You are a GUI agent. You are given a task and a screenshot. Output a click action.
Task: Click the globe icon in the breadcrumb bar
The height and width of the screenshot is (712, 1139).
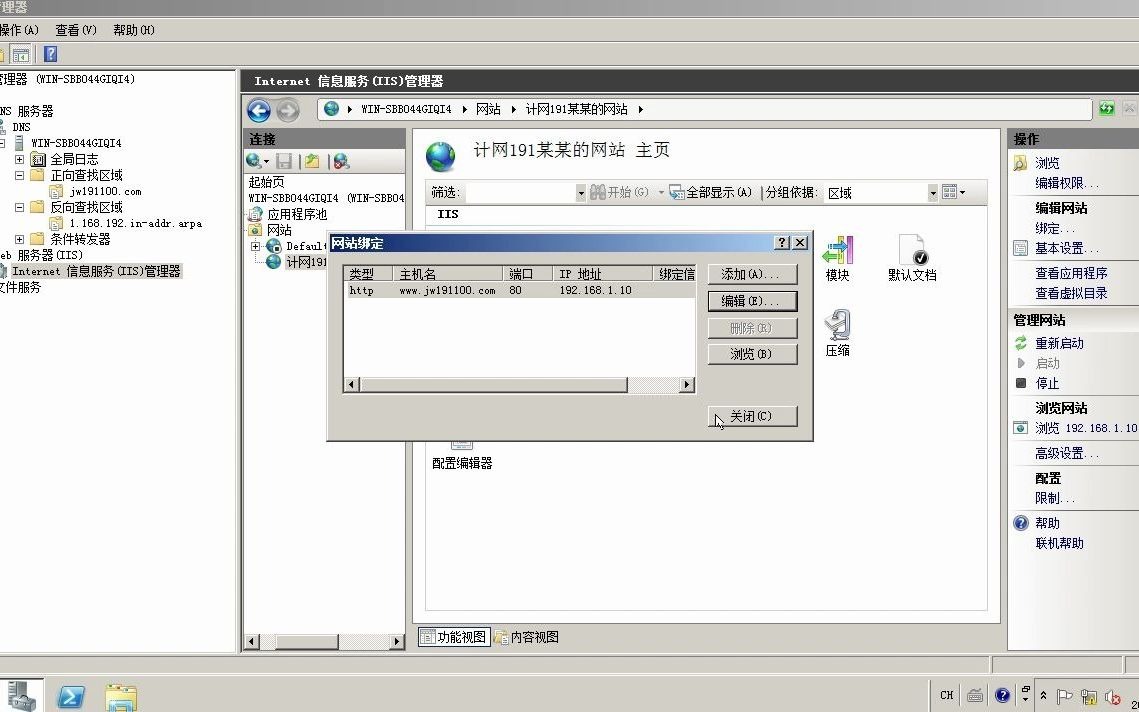332,109
